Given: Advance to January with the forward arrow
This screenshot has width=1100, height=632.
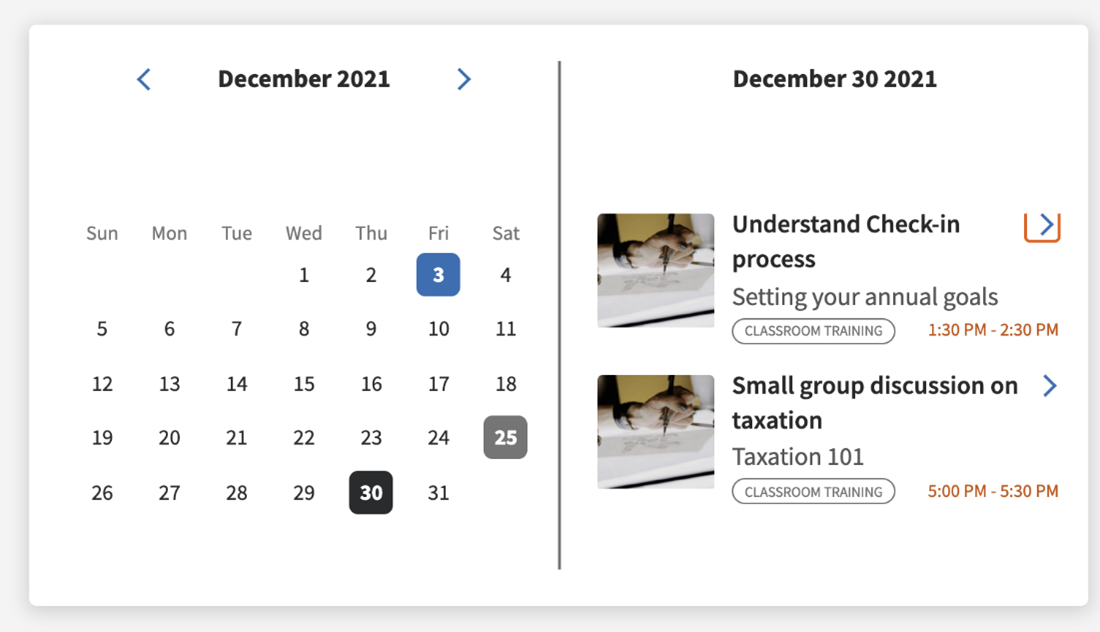Looking at the screenshot, I should pos(464,79).
